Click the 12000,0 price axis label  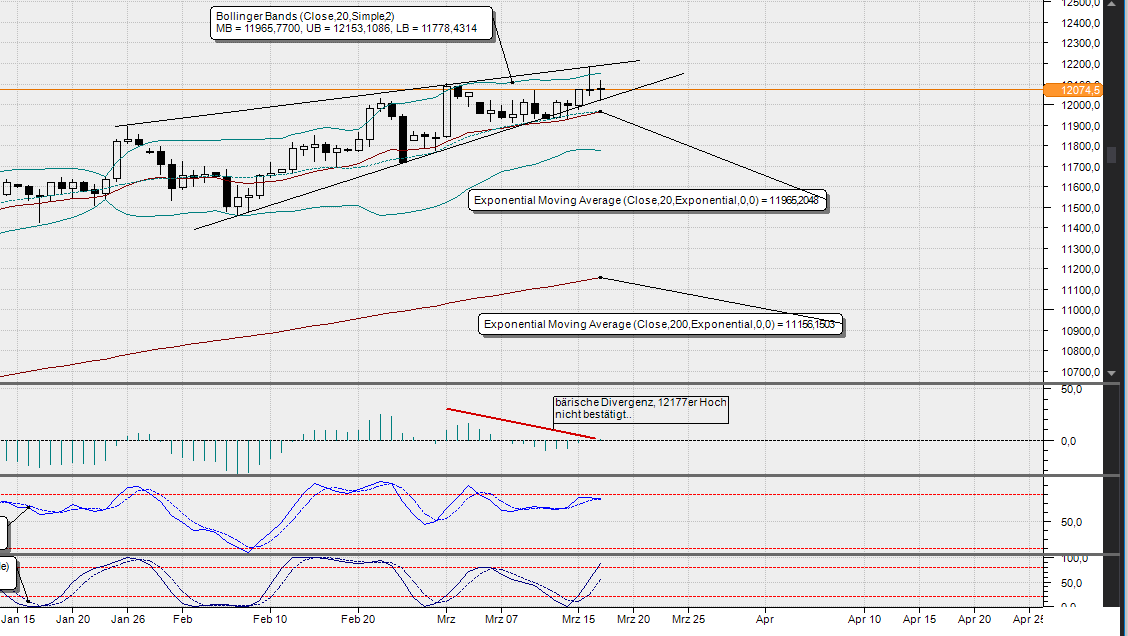point(1081,105)
